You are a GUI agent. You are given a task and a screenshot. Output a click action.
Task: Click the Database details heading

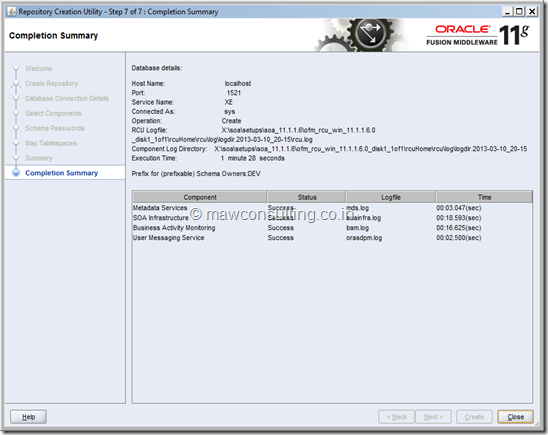[x=157, y=68]
